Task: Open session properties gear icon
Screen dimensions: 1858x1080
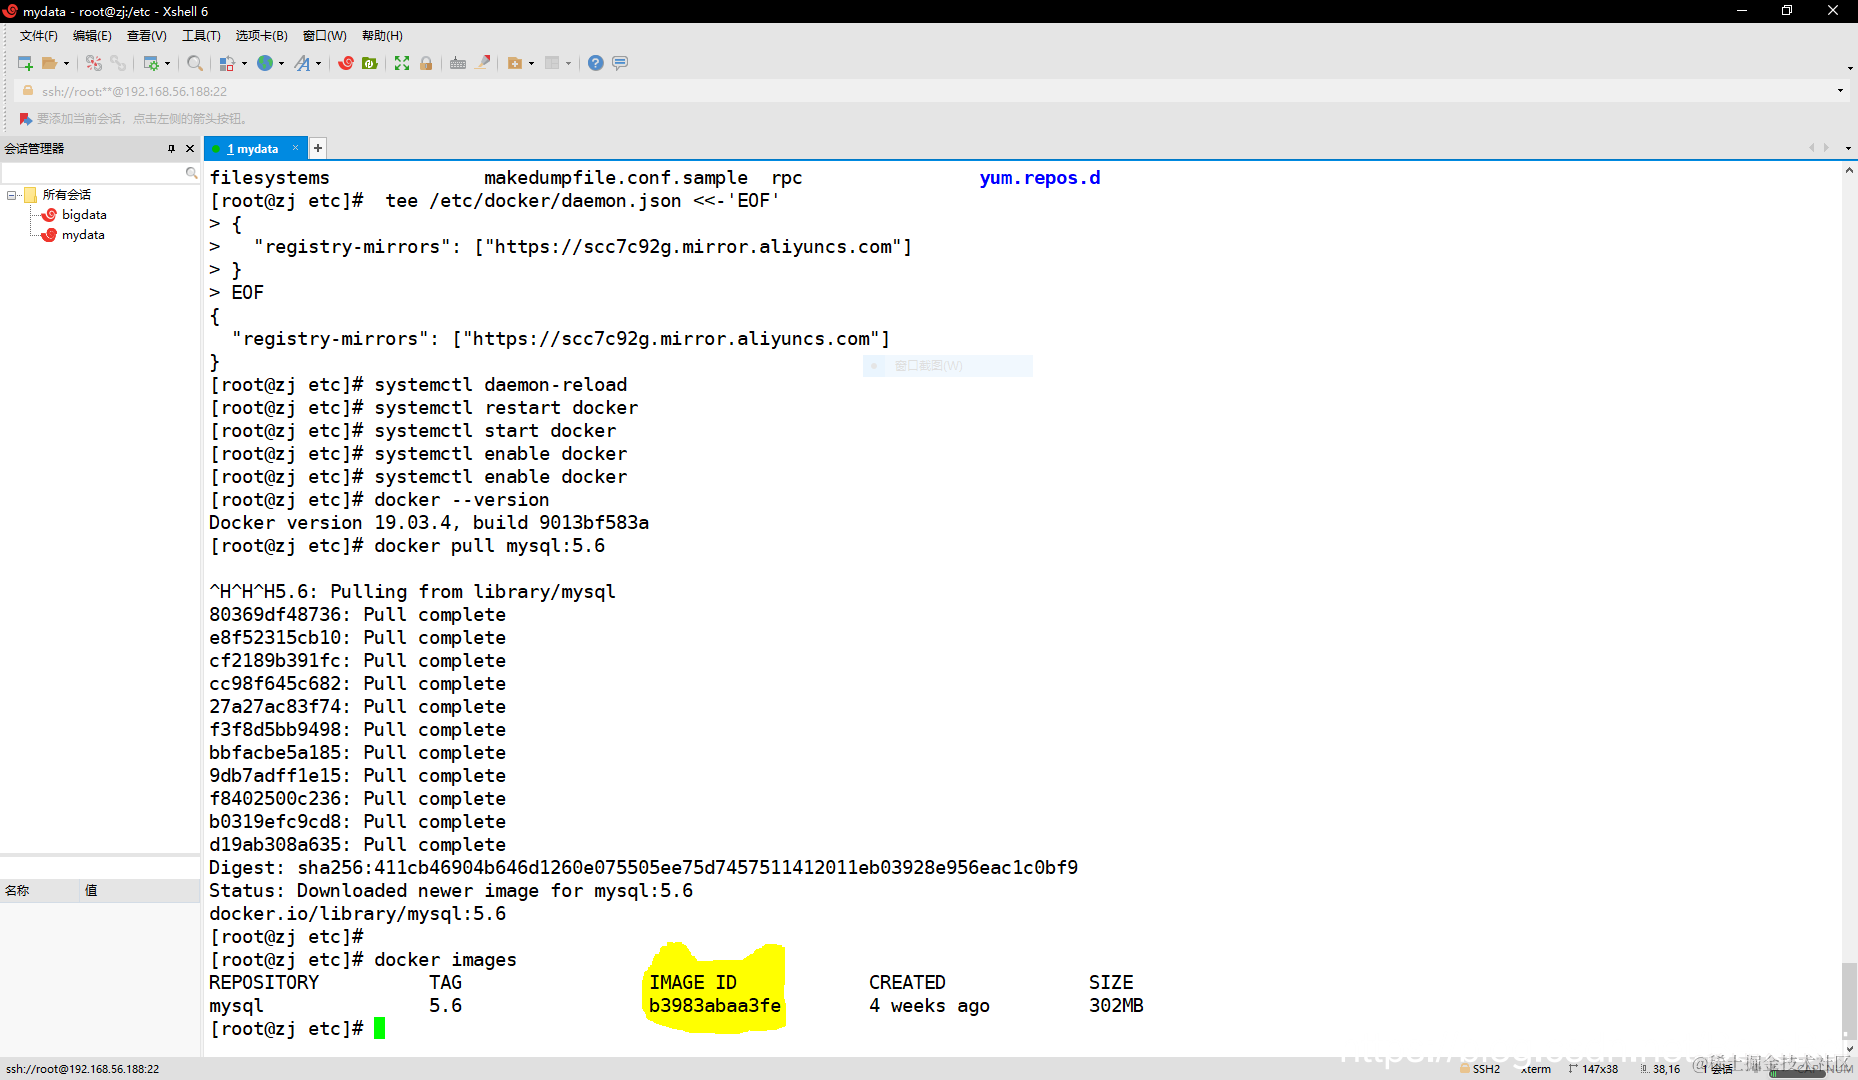Action: click(x=151, y=63)
